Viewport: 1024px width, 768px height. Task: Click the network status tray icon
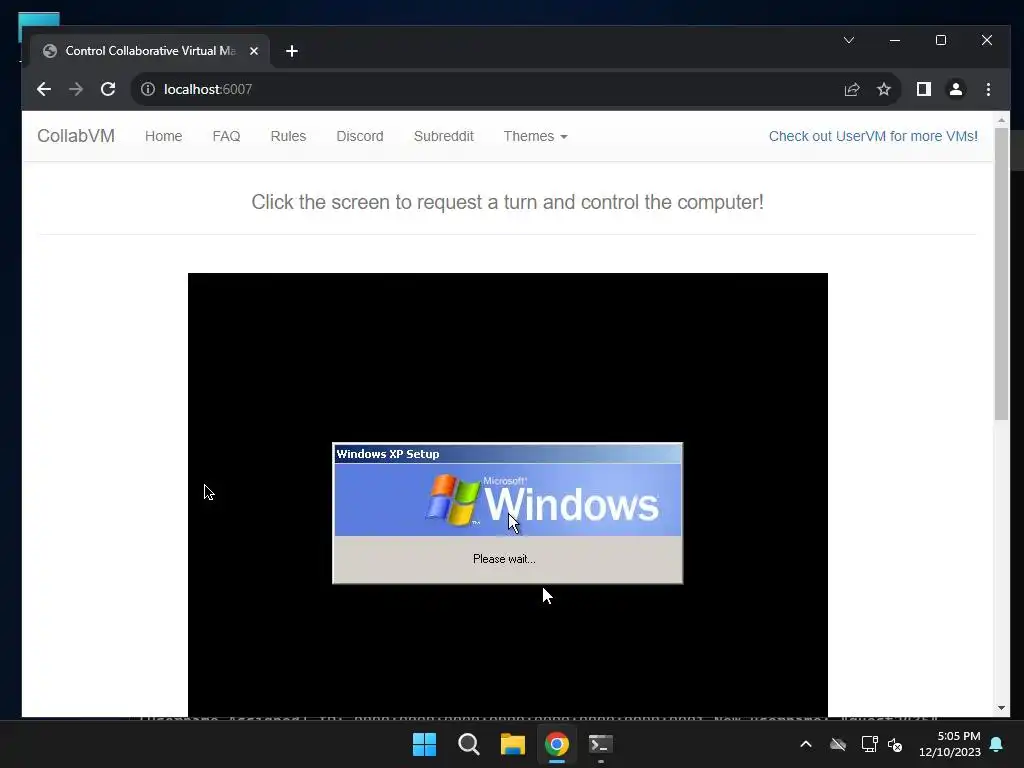coord(869,744)
